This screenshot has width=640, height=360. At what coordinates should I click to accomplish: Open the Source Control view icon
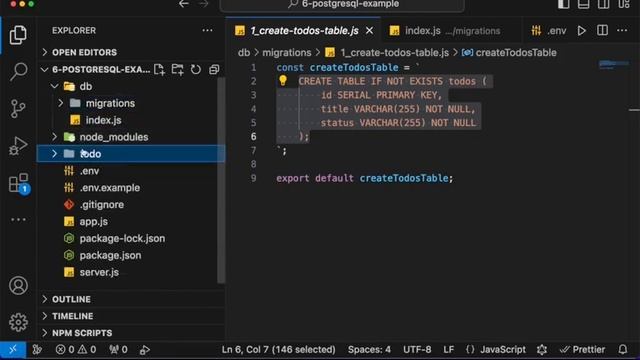[18, 109]
